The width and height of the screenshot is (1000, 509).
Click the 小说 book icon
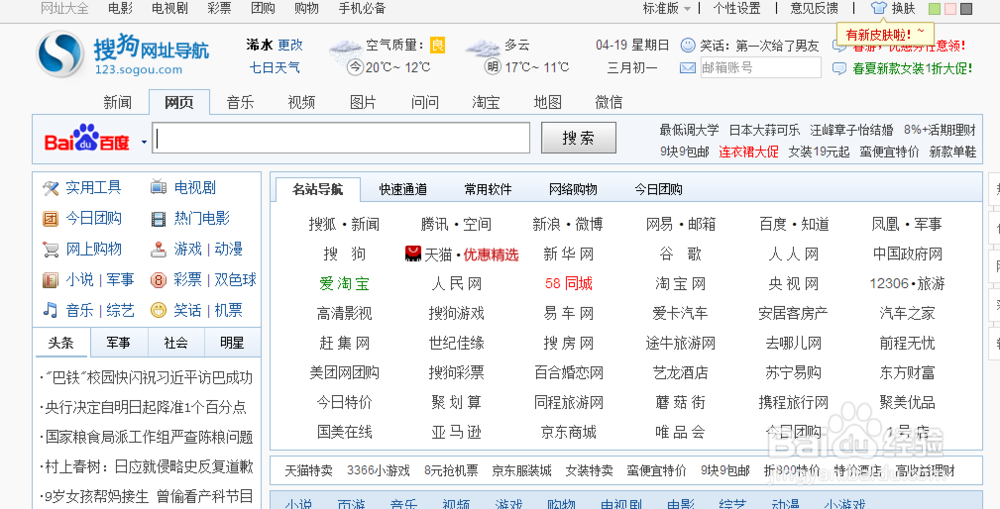click(x=50, y=279)
